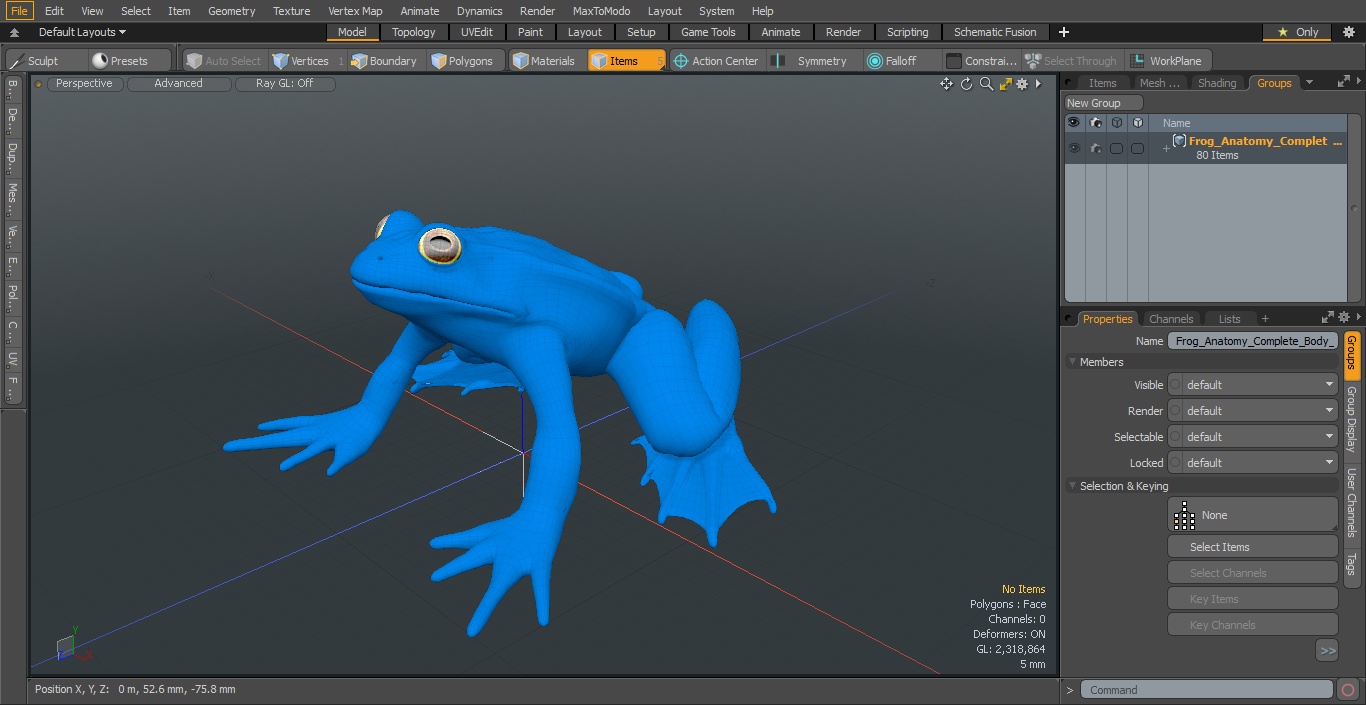Open the Vertex Map menu
The image size is (1366, 705).
(x=355, y=11)
